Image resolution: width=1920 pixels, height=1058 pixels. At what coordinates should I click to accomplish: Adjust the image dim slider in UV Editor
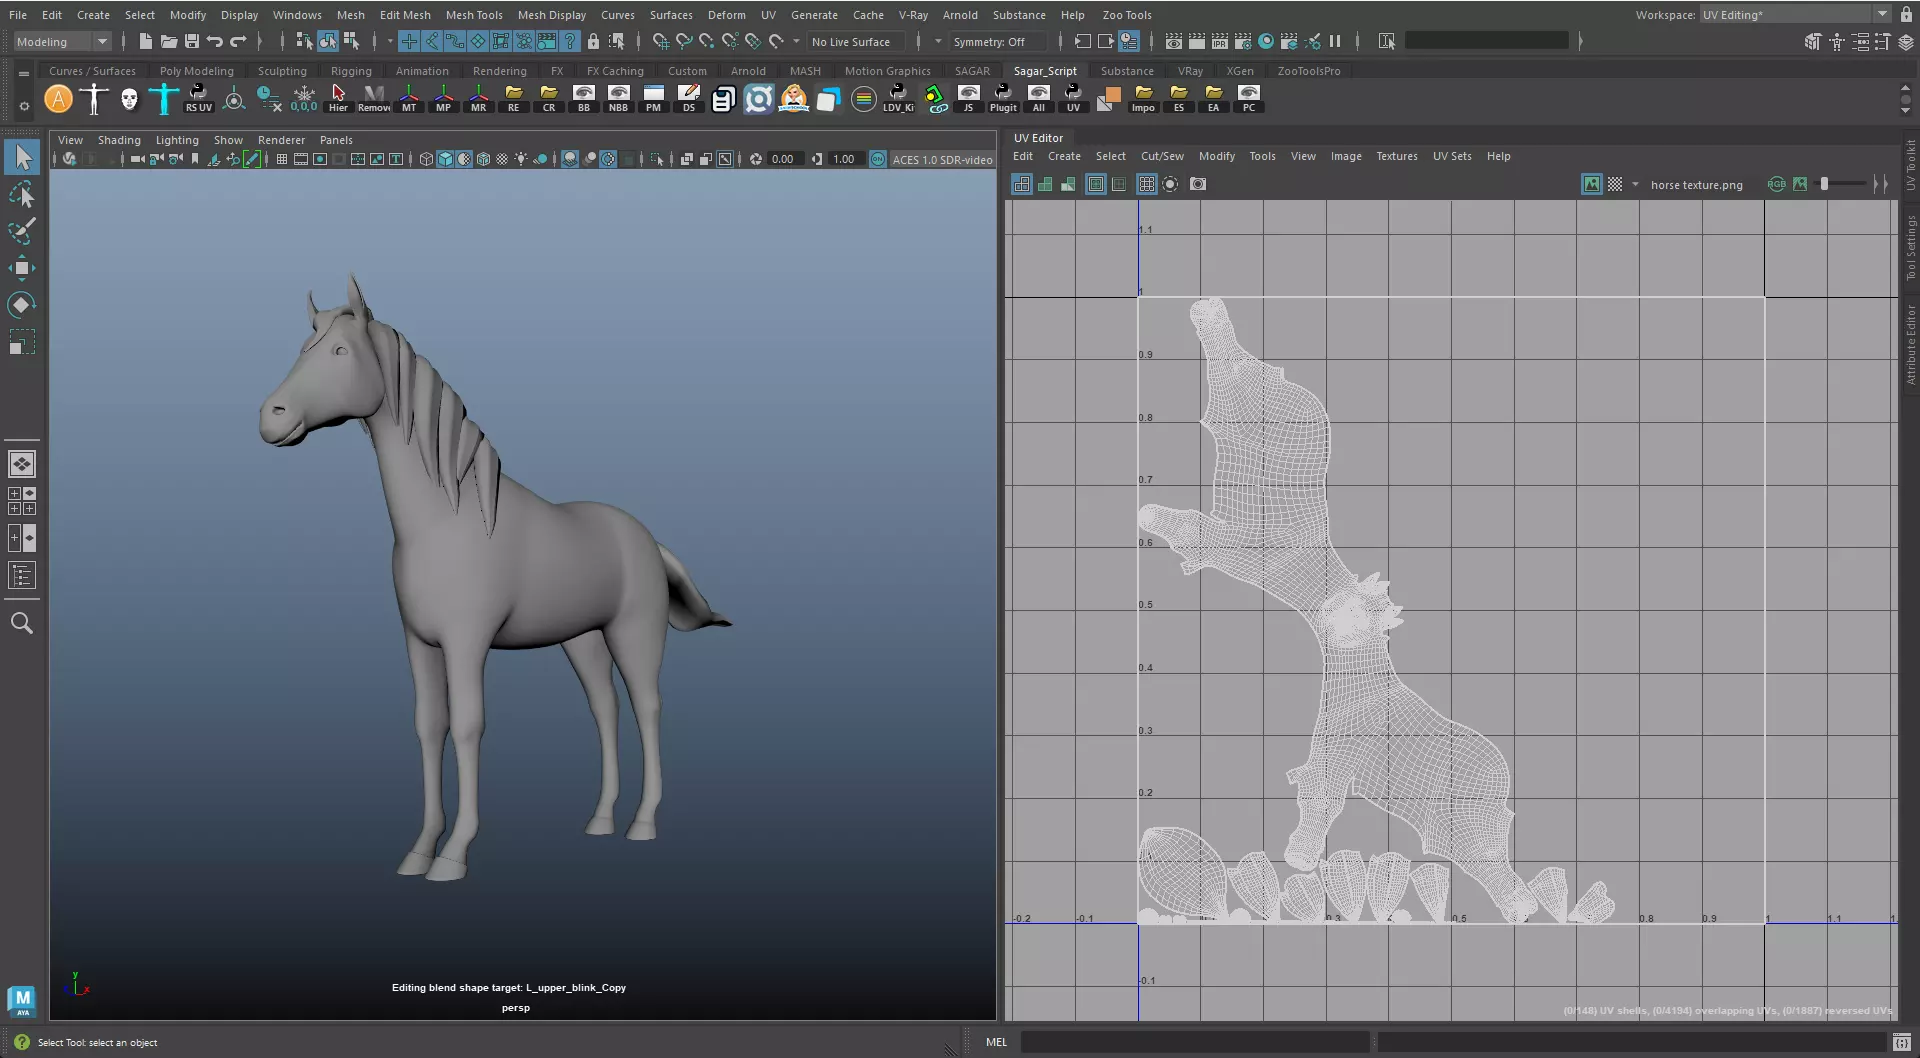click(1840, 184)
